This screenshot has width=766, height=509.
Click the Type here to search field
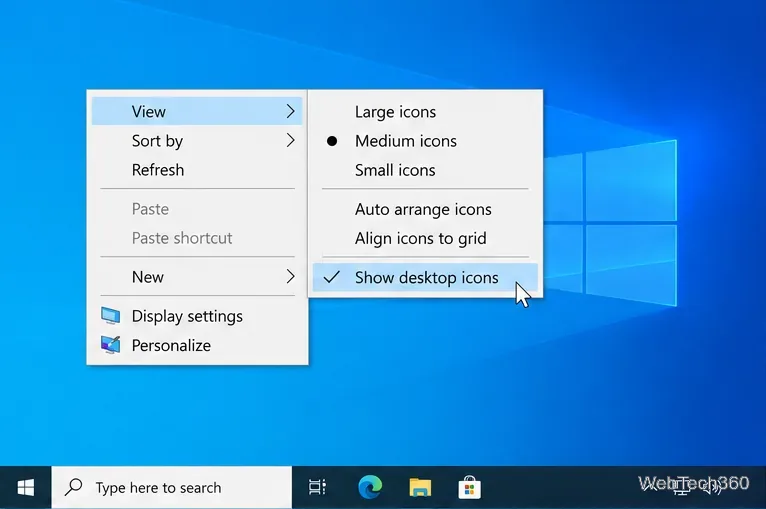[x=171, y=488]
